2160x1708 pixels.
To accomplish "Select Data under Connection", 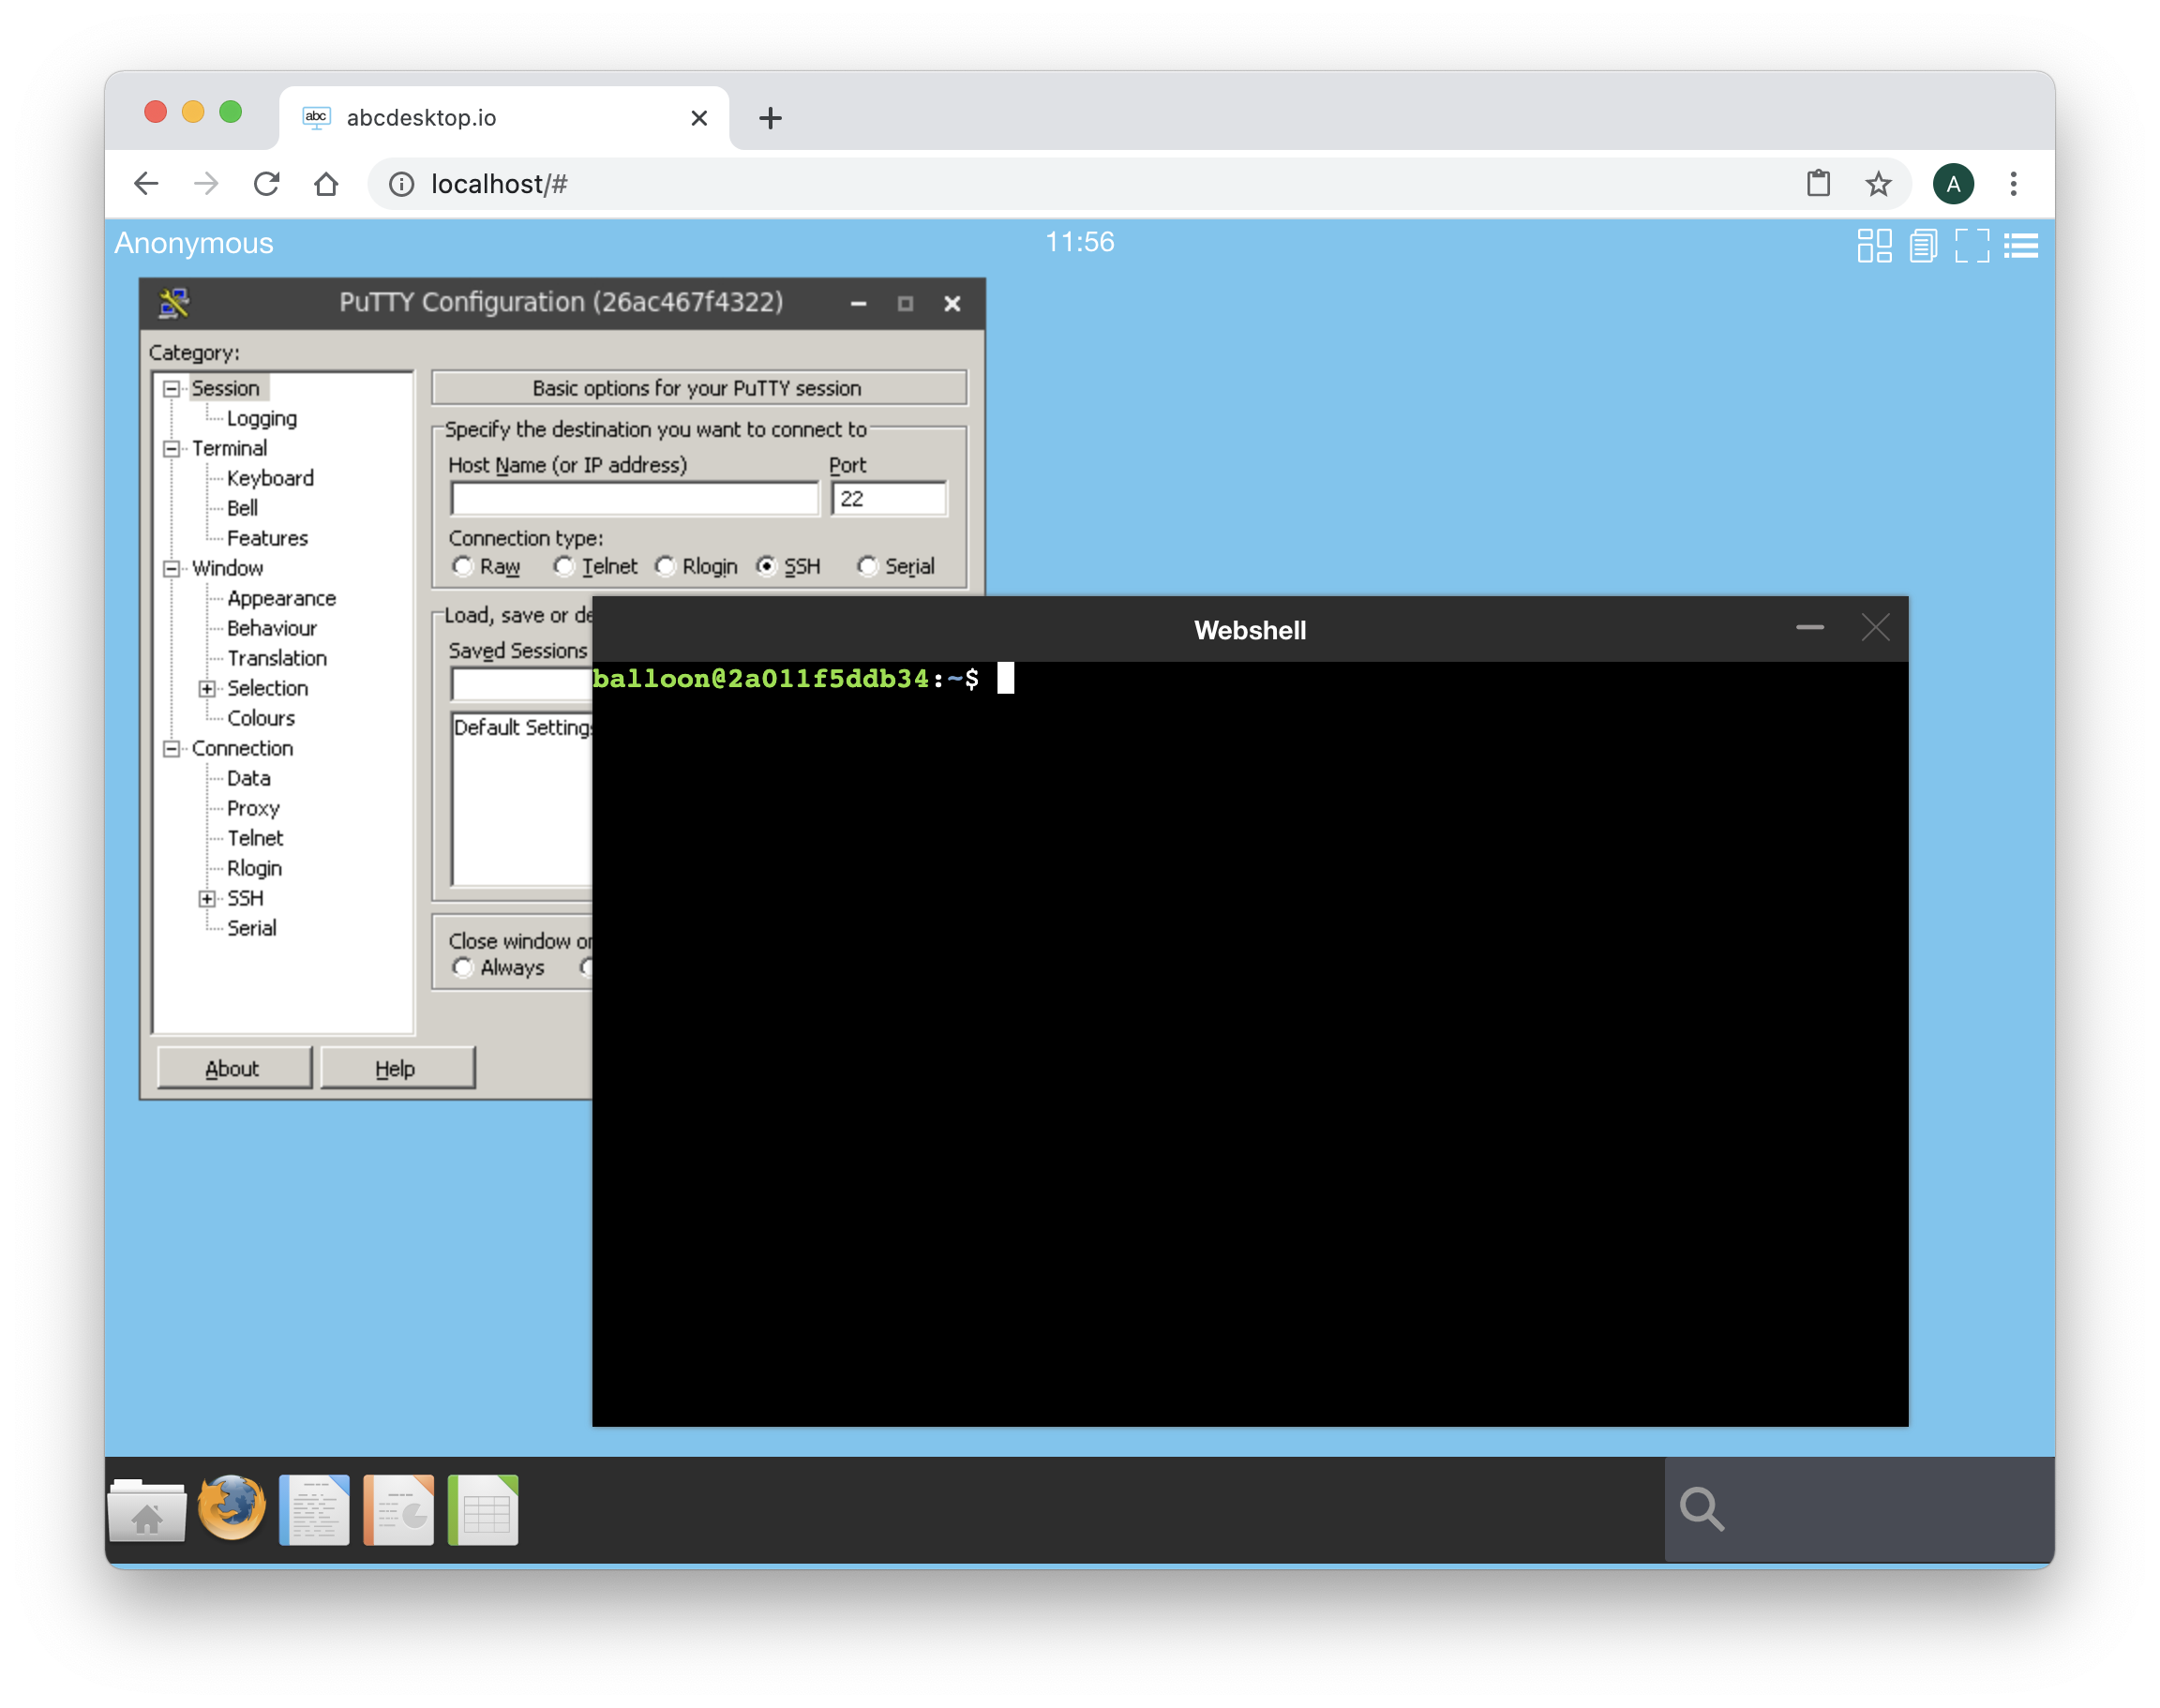I will click(249, 778).
